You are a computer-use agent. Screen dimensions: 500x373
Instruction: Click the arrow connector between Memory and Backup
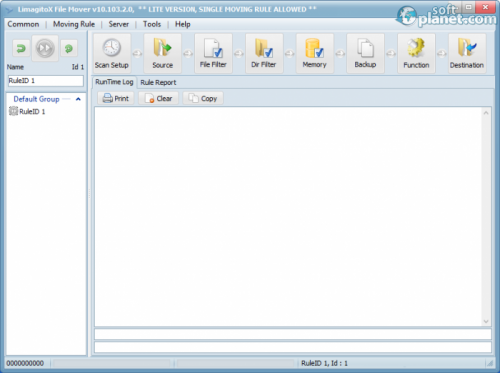click(340, 53)
